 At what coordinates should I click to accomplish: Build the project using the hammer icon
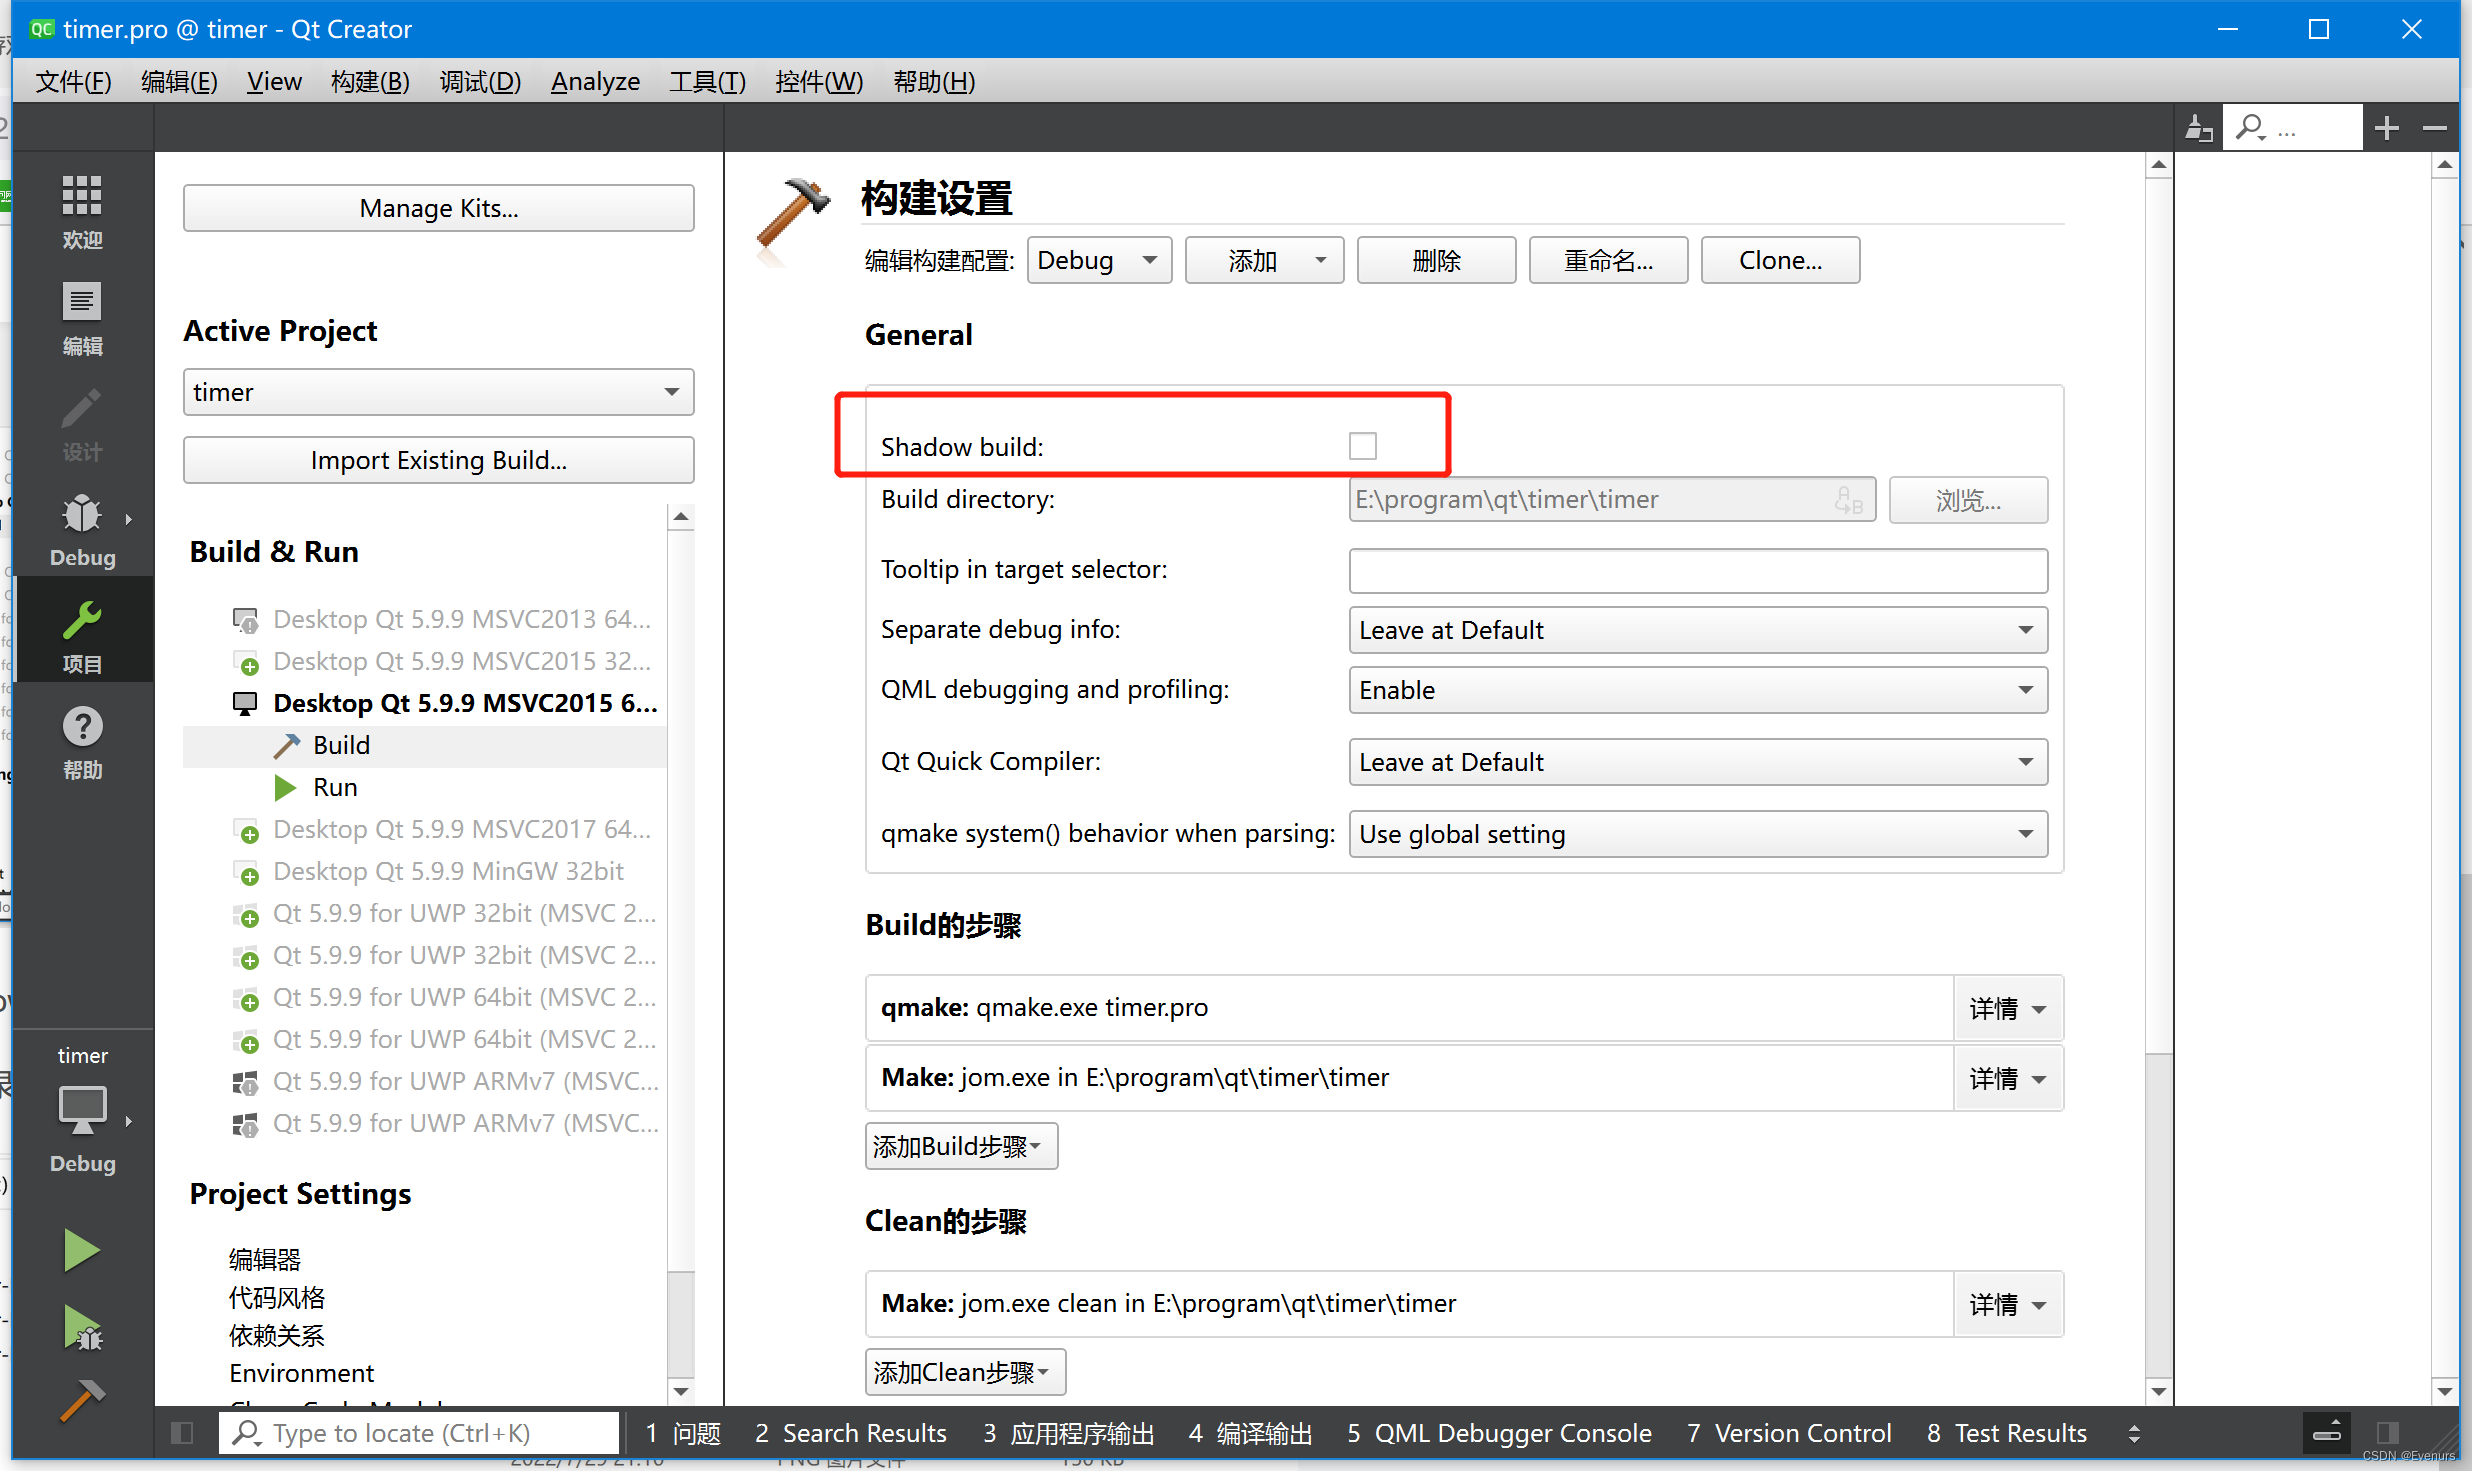(x=81, y=1402)
